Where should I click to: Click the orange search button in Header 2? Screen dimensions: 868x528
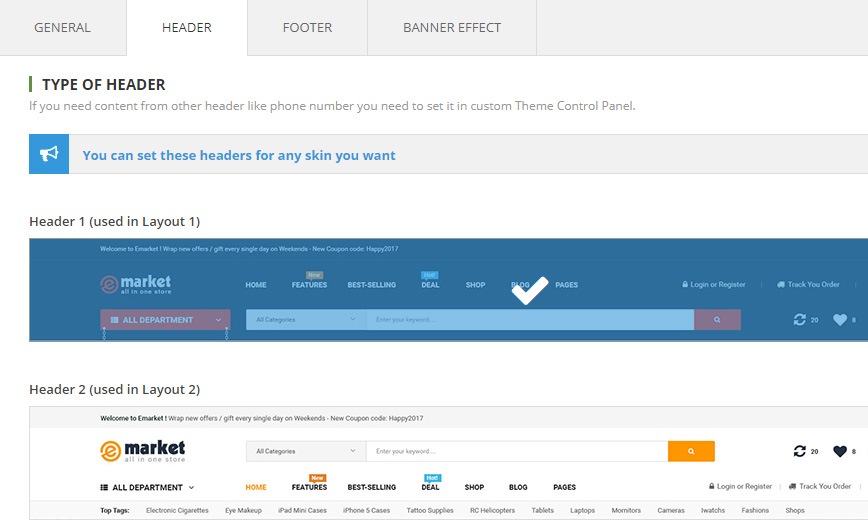(x=691, y=451)
